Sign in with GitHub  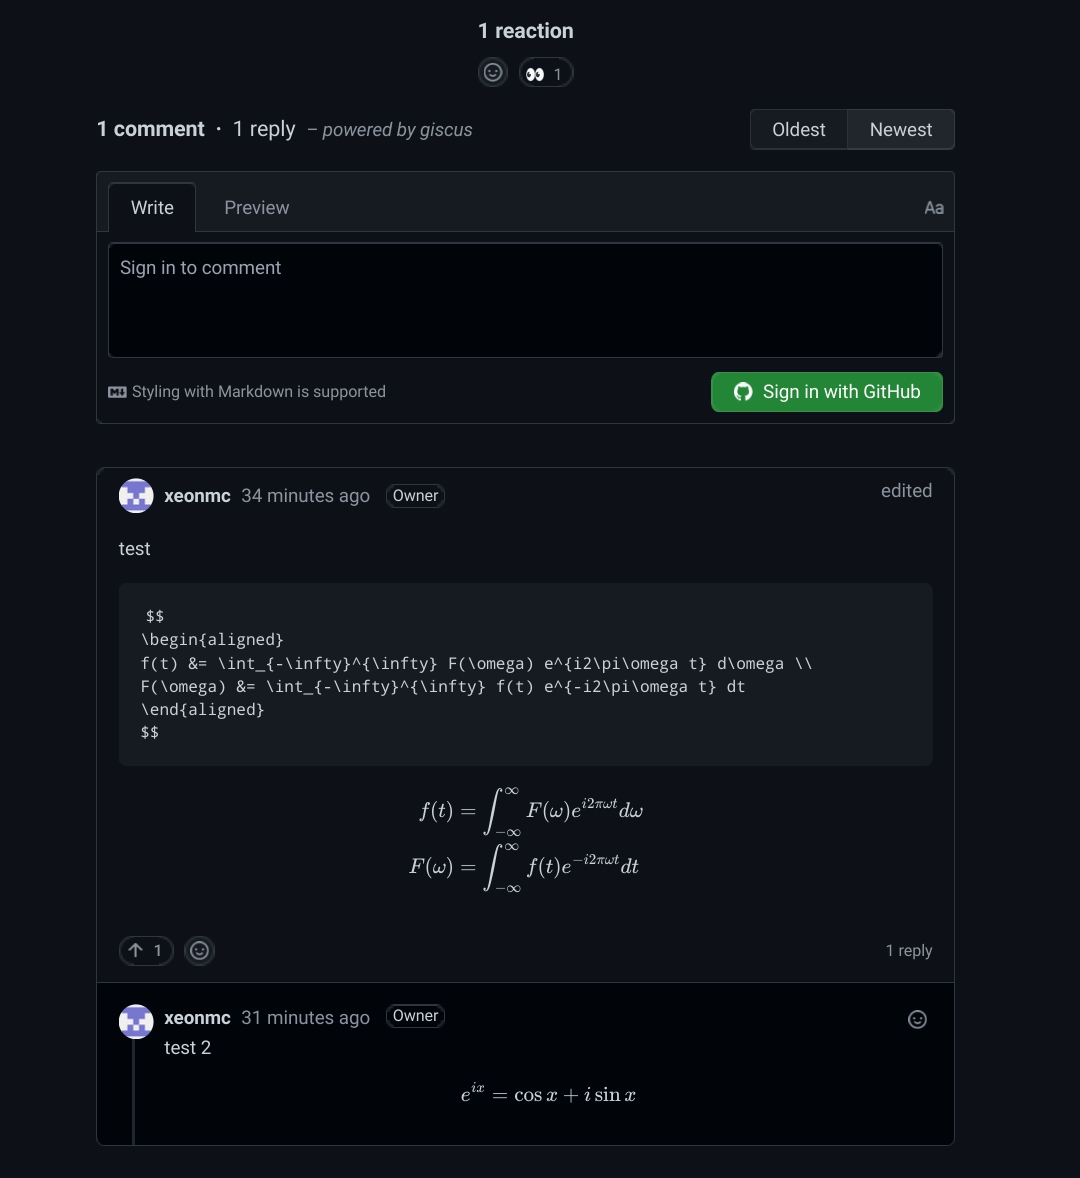pos(826,391)
